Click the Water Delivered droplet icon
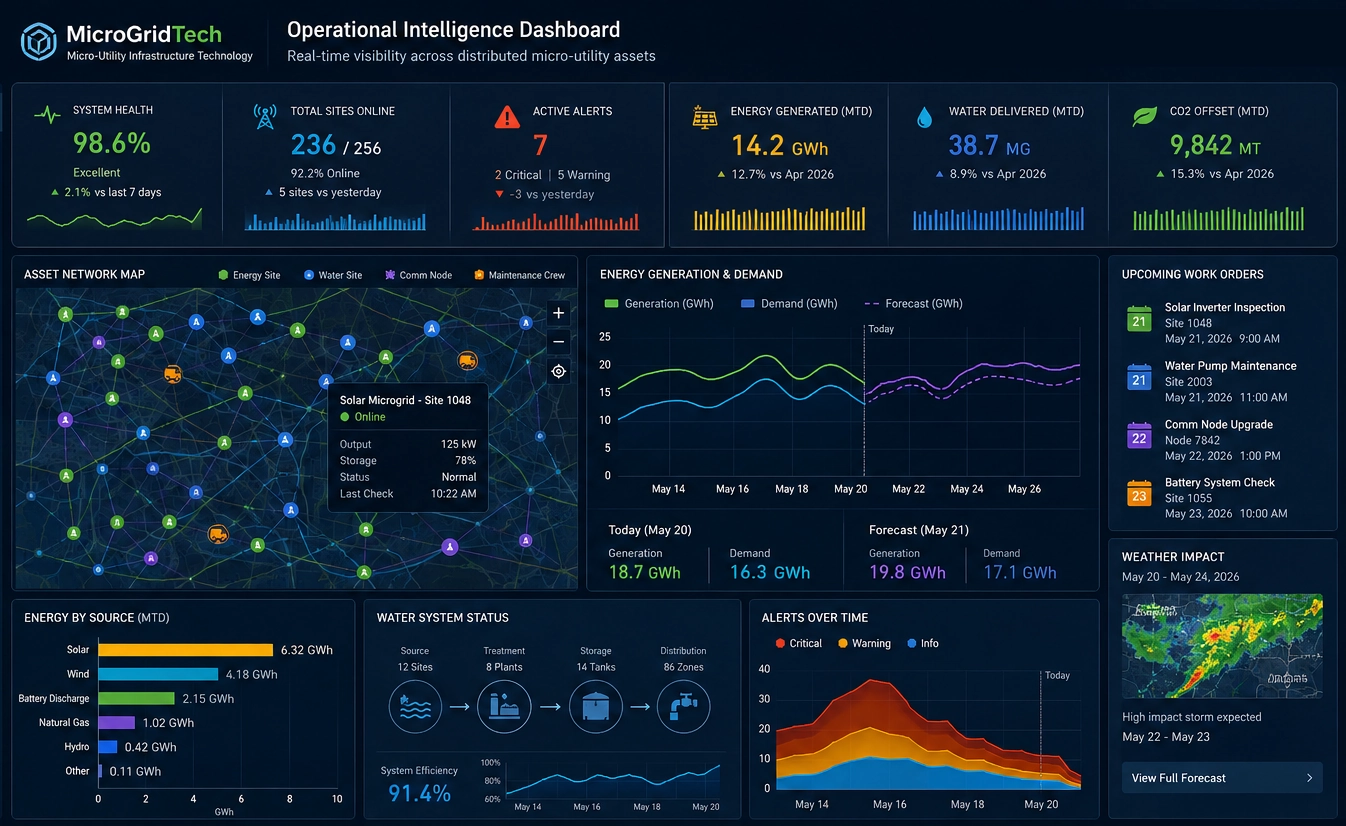This screenshot has height=826, width=1346. tap(924, 118)
